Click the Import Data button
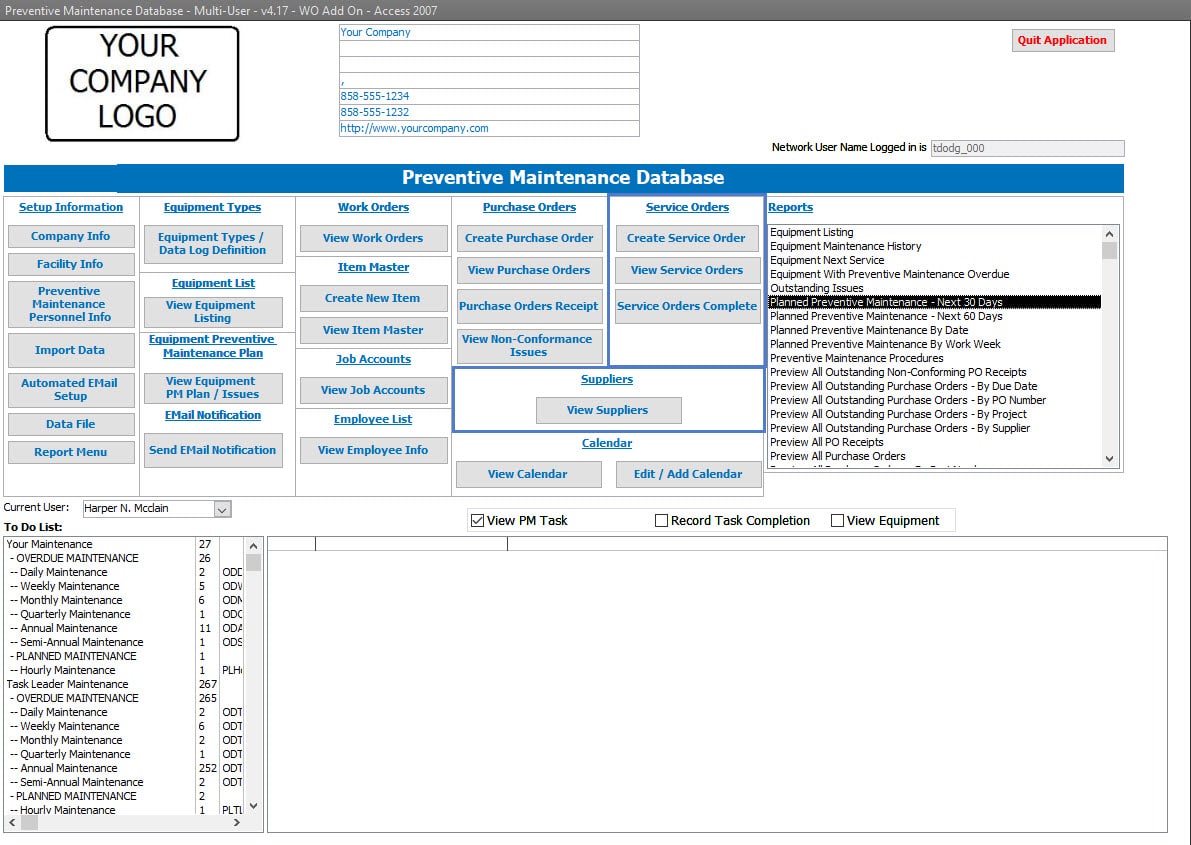The width and height of the screenshot is (1191, 845). click(x=71, y=350)
